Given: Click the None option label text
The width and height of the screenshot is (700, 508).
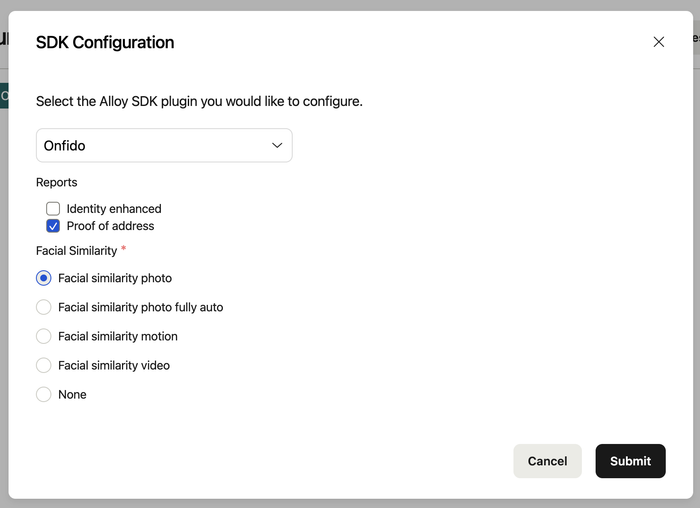Looking at the screenshot, I should click(72, 394).
